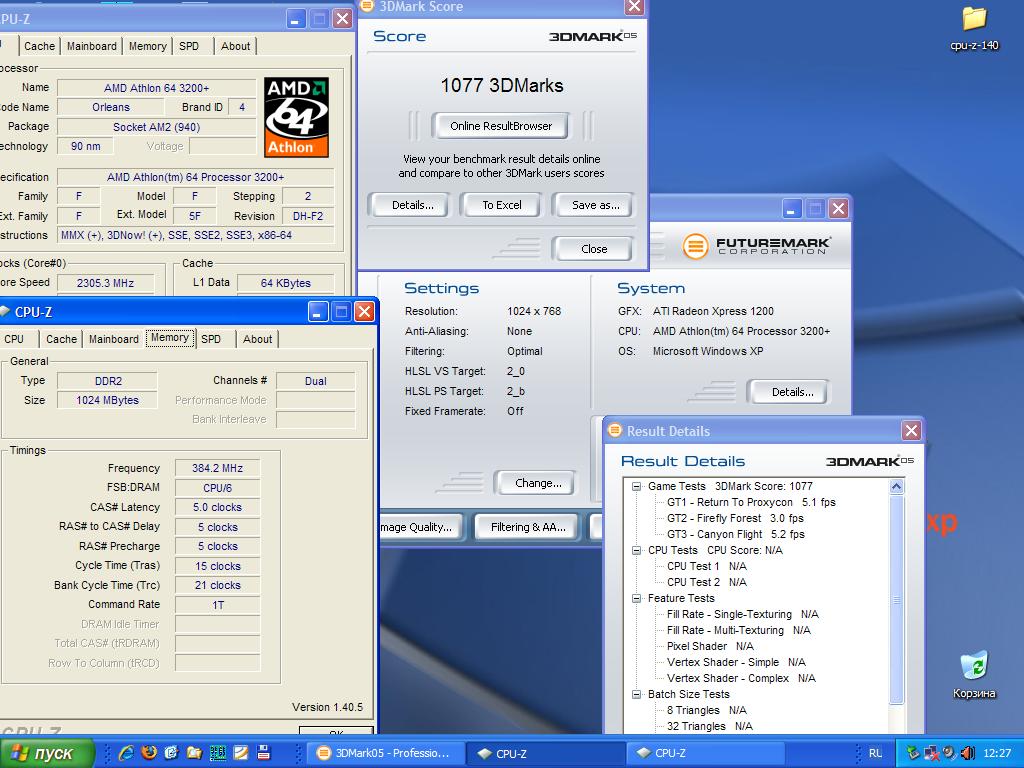This screenshot has width=1024, height=768.
Task: Collapse the Batch Size Tests tree node
Action: pos(636,694)
